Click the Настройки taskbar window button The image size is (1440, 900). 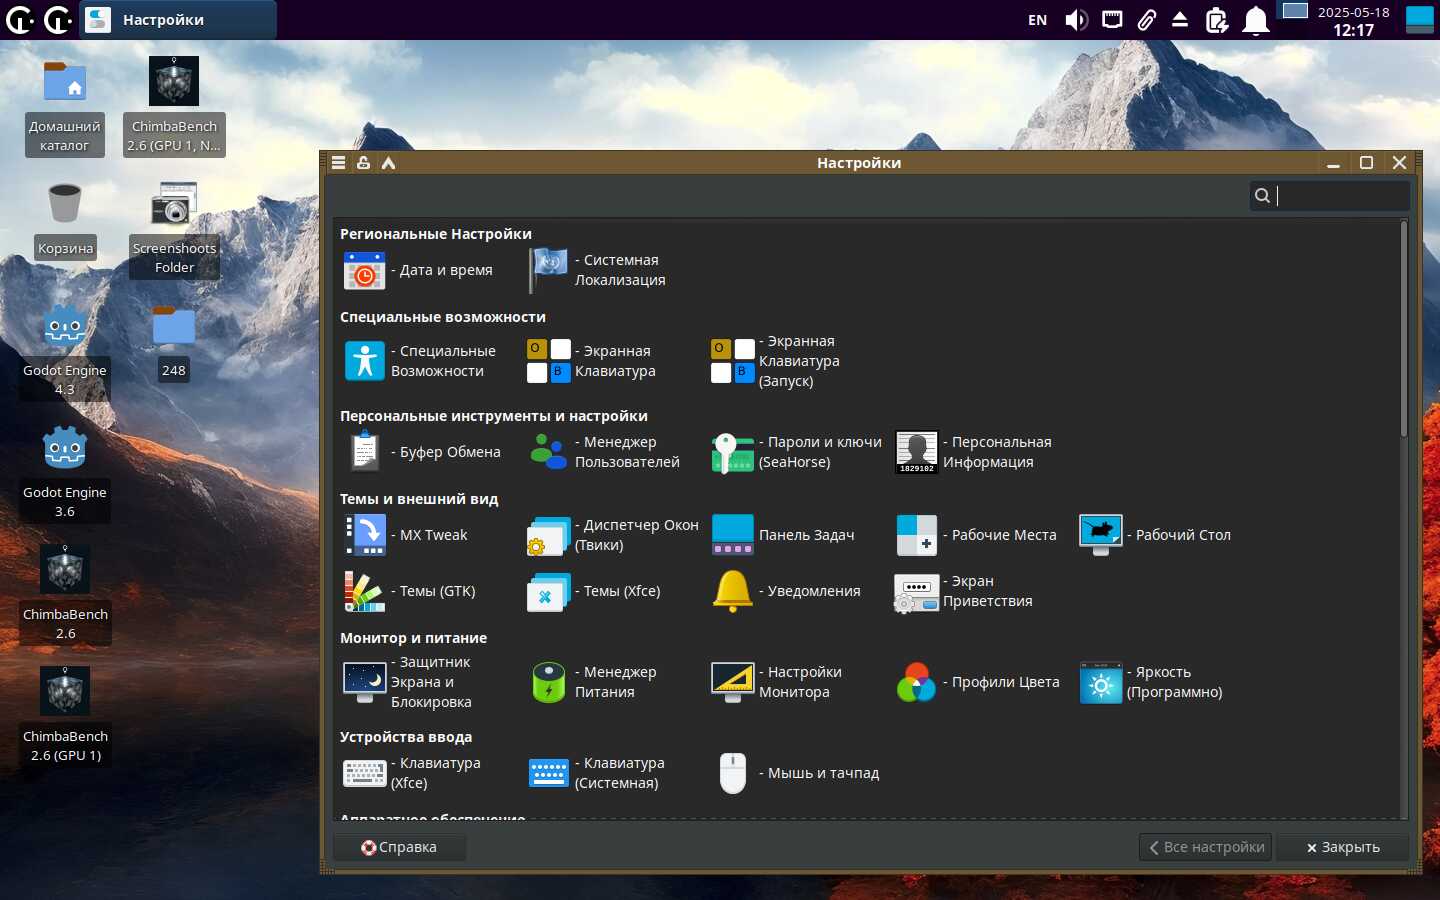pyautogui.click(x=178, y=20)
